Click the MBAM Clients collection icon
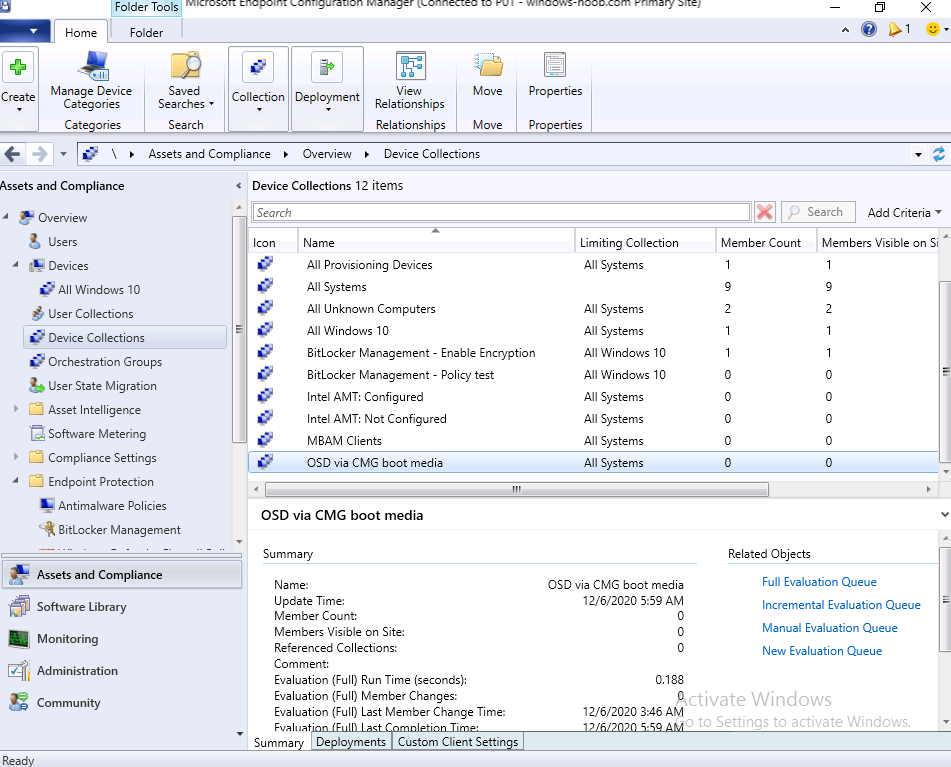Image resolution: width=951 pixels, height=767 pixels. pos(265,440)
